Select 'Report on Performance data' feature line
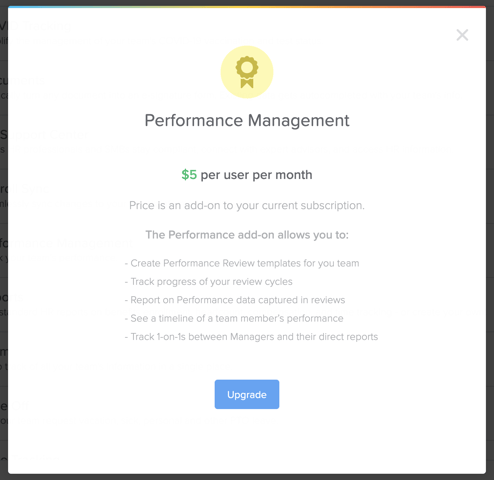 coord(235,300)
